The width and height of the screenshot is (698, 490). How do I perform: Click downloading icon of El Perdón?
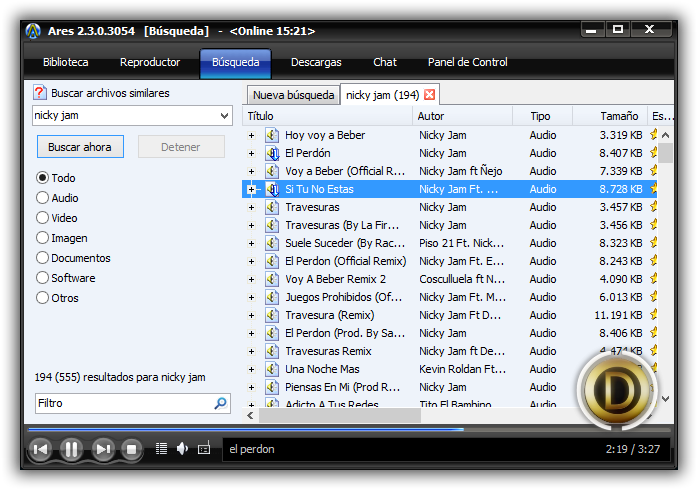click(x=272, y=153)
